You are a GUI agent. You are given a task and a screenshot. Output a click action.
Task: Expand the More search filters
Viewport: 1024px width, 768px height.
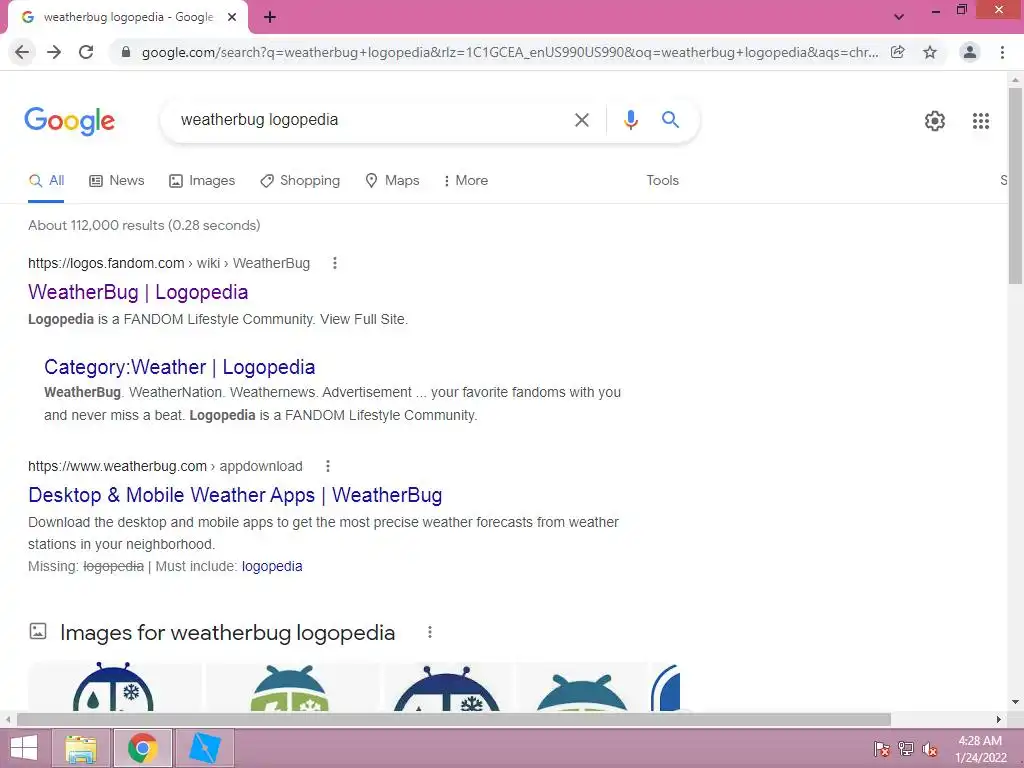(466, 181)
